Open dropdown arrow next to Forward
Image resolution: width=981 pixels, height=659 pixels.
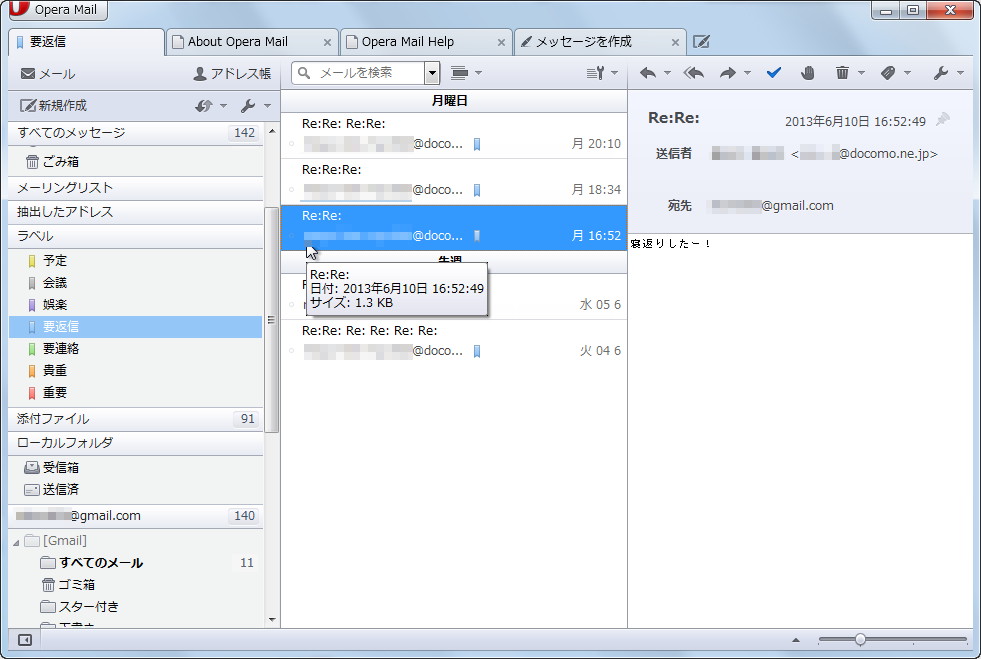click(747, 73)
